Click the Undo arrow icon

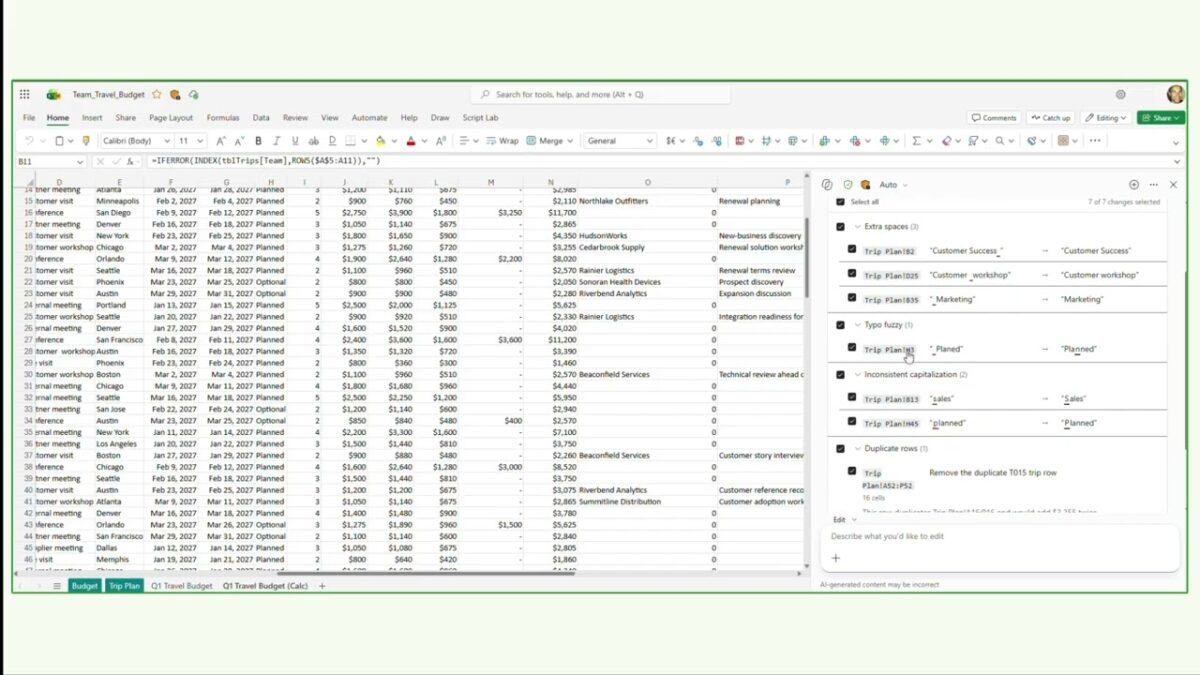(29, 141)
